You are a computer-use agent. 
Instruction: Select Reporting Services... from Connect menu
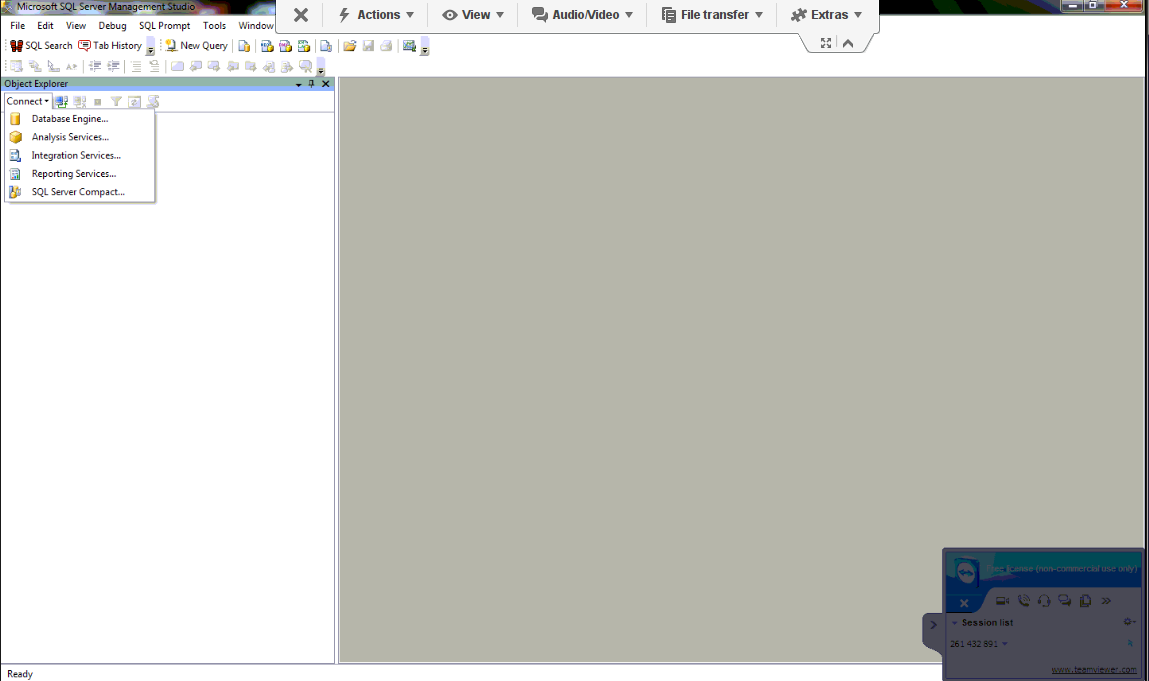(x=79, y=174)
